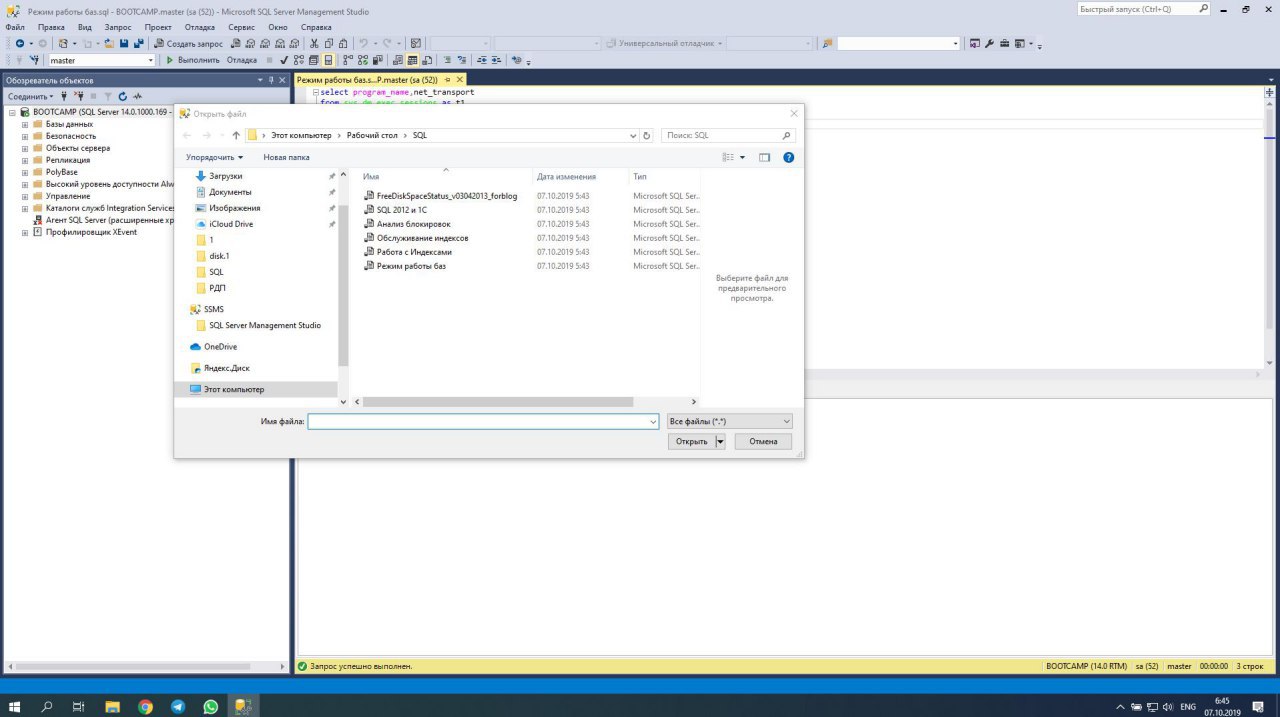Click the Save All icon in SSMS toolbar
This screenshot has width=1280, height=717.
point(138,43)
